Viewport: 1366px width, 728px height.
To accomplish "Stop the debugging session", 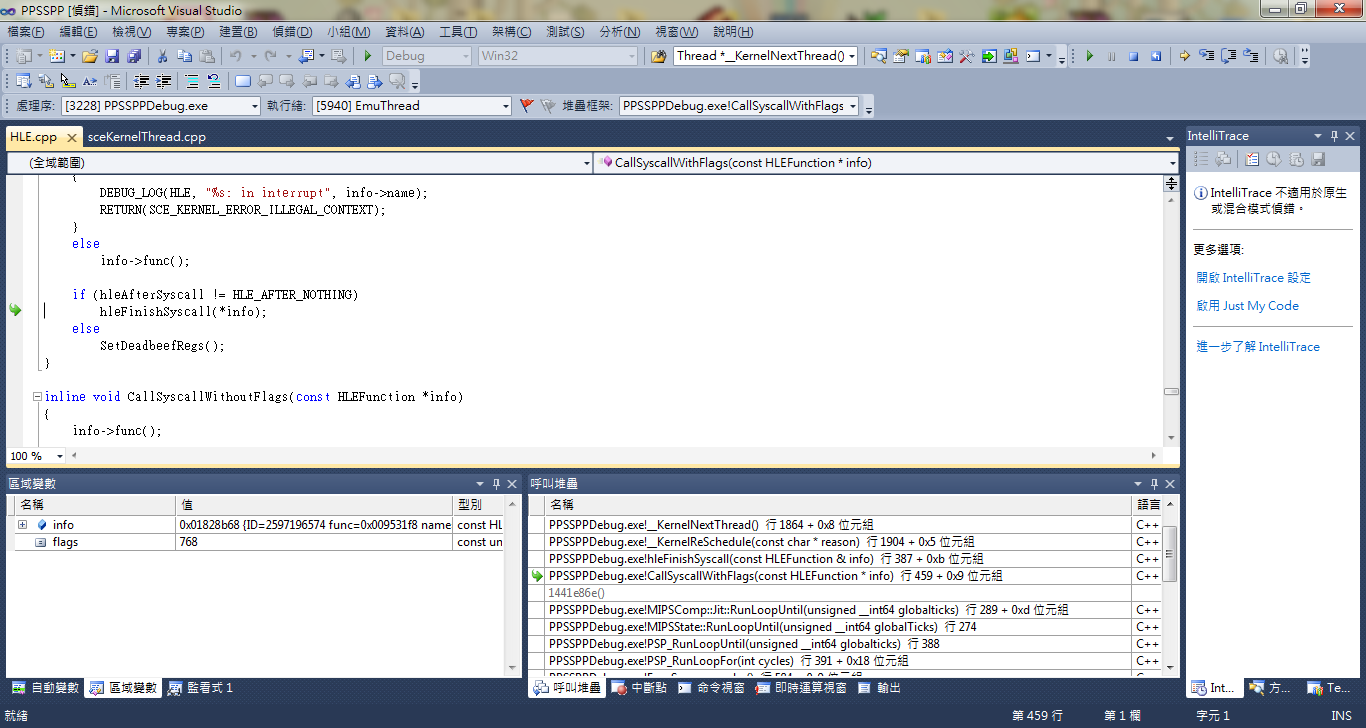I will coord(1134,56).
